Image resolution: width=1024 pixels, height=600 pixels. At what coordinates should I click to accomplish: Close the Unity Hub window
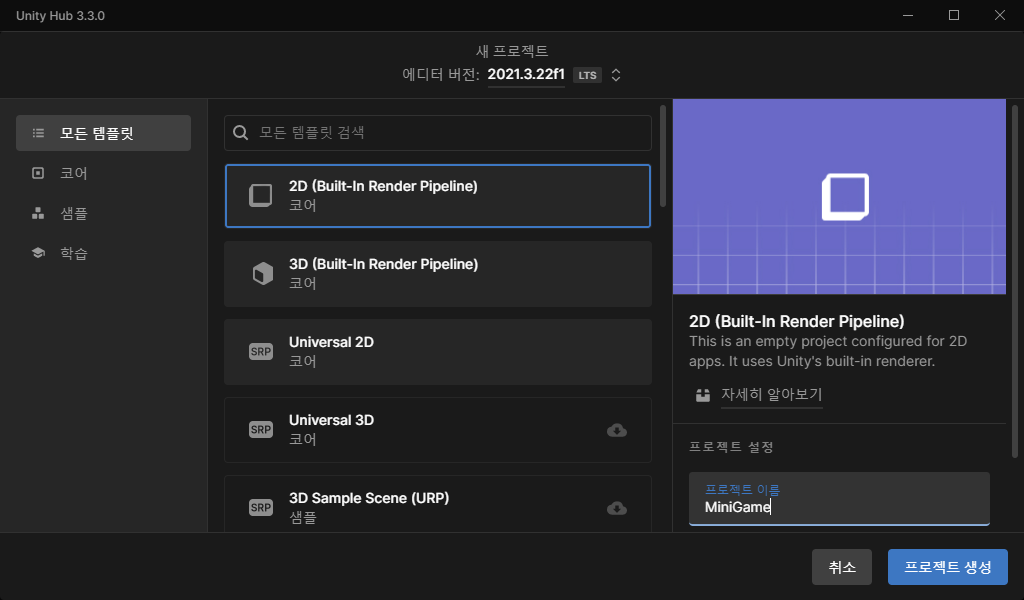[1000, 15]
